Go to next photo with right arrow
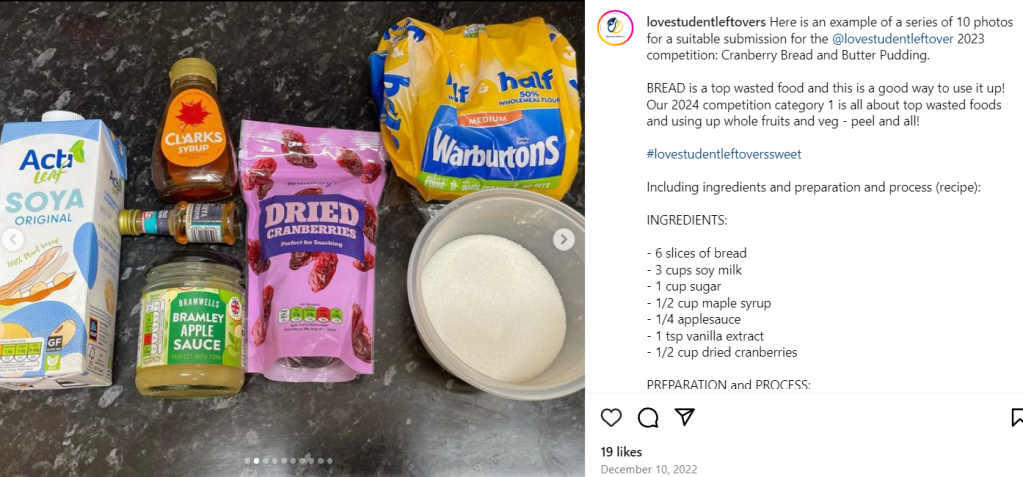This screenshot has width=1023, height=477. click(x=564, y=239)
